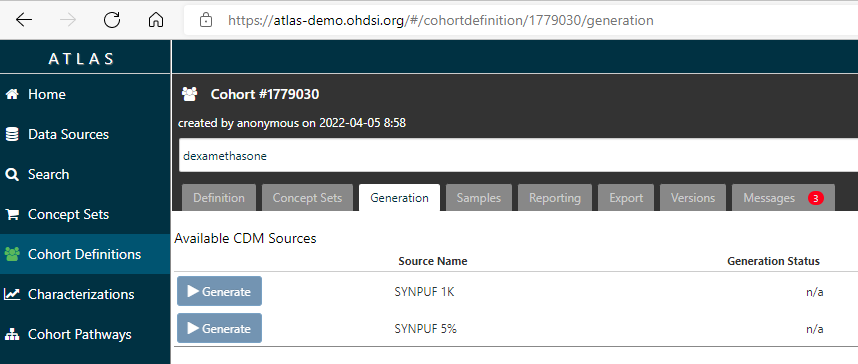Switch to the Export tab

[626, 198]
